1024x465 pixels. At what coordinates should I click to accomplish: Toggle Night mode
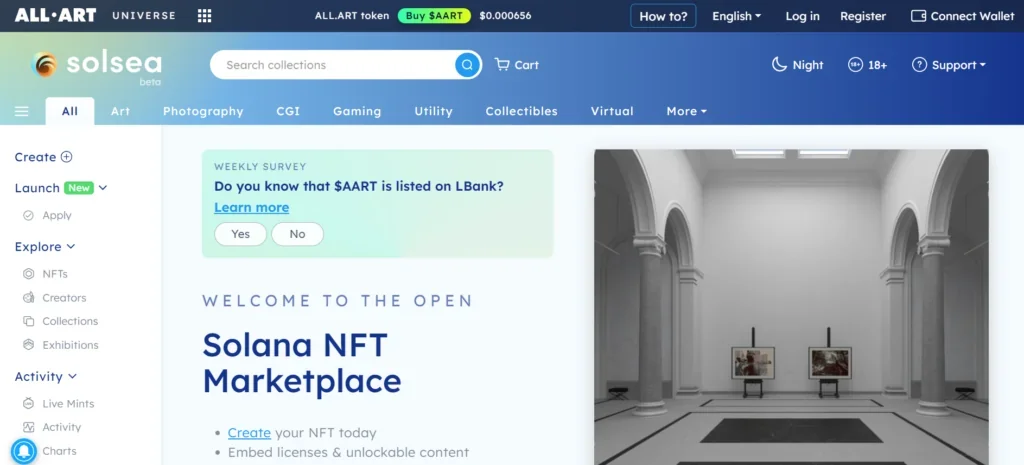[x=797, y=65]
